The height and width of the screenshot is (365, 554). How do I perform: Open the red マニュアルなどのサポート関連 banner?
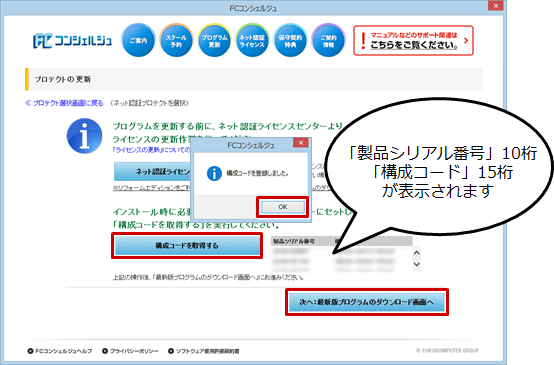(413, 40)
